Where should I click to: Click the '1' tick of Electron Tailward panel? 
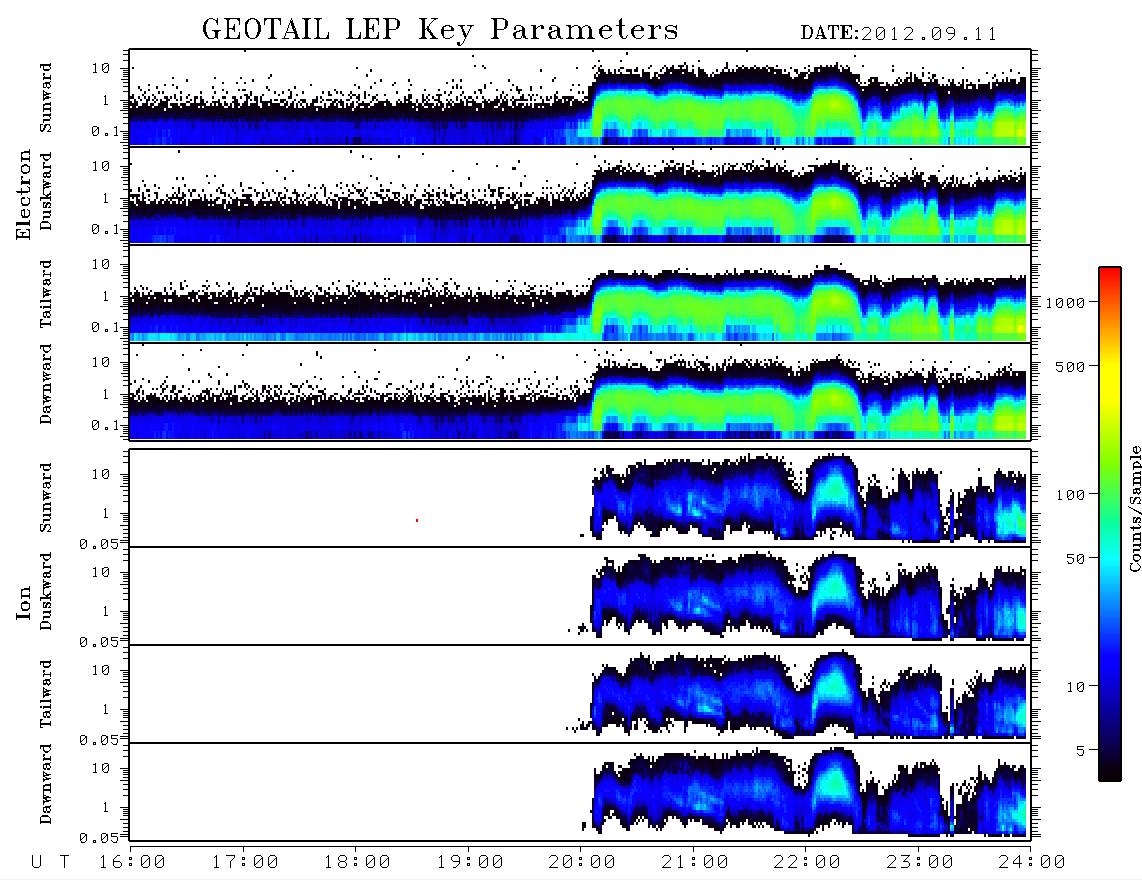[105, 296]
